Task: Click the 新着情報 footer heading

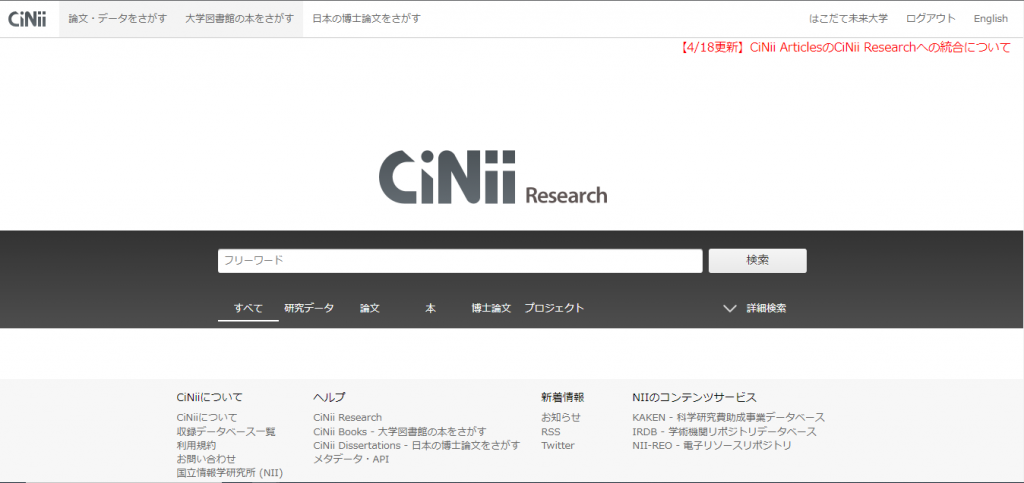Action: tap(562, 397)
